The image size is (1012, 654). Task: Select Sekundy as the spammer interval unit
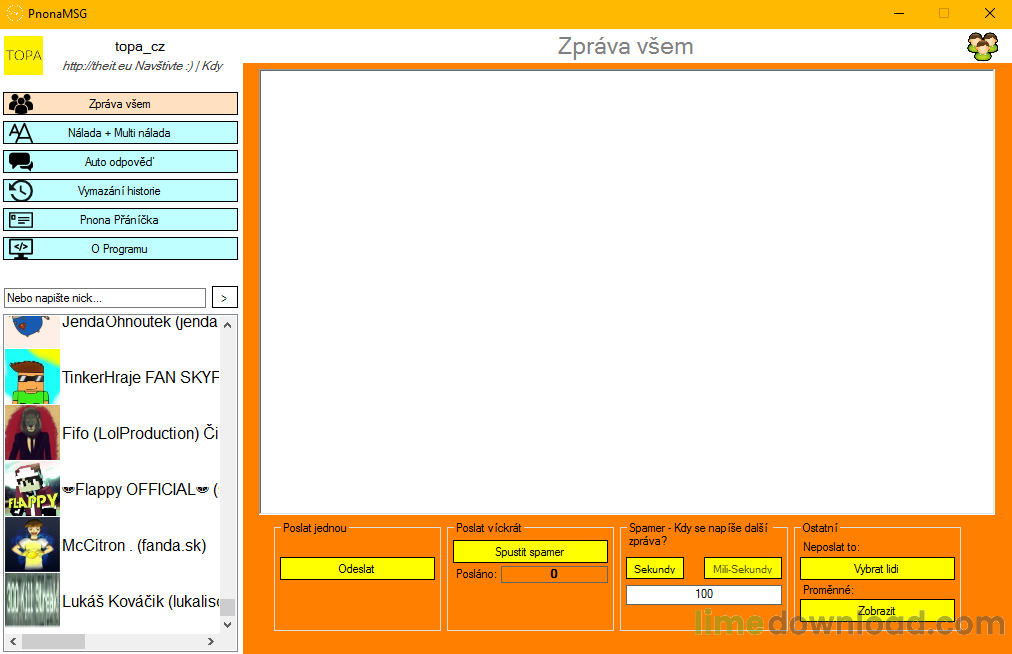pyautogui.click(x=655, y=569)
